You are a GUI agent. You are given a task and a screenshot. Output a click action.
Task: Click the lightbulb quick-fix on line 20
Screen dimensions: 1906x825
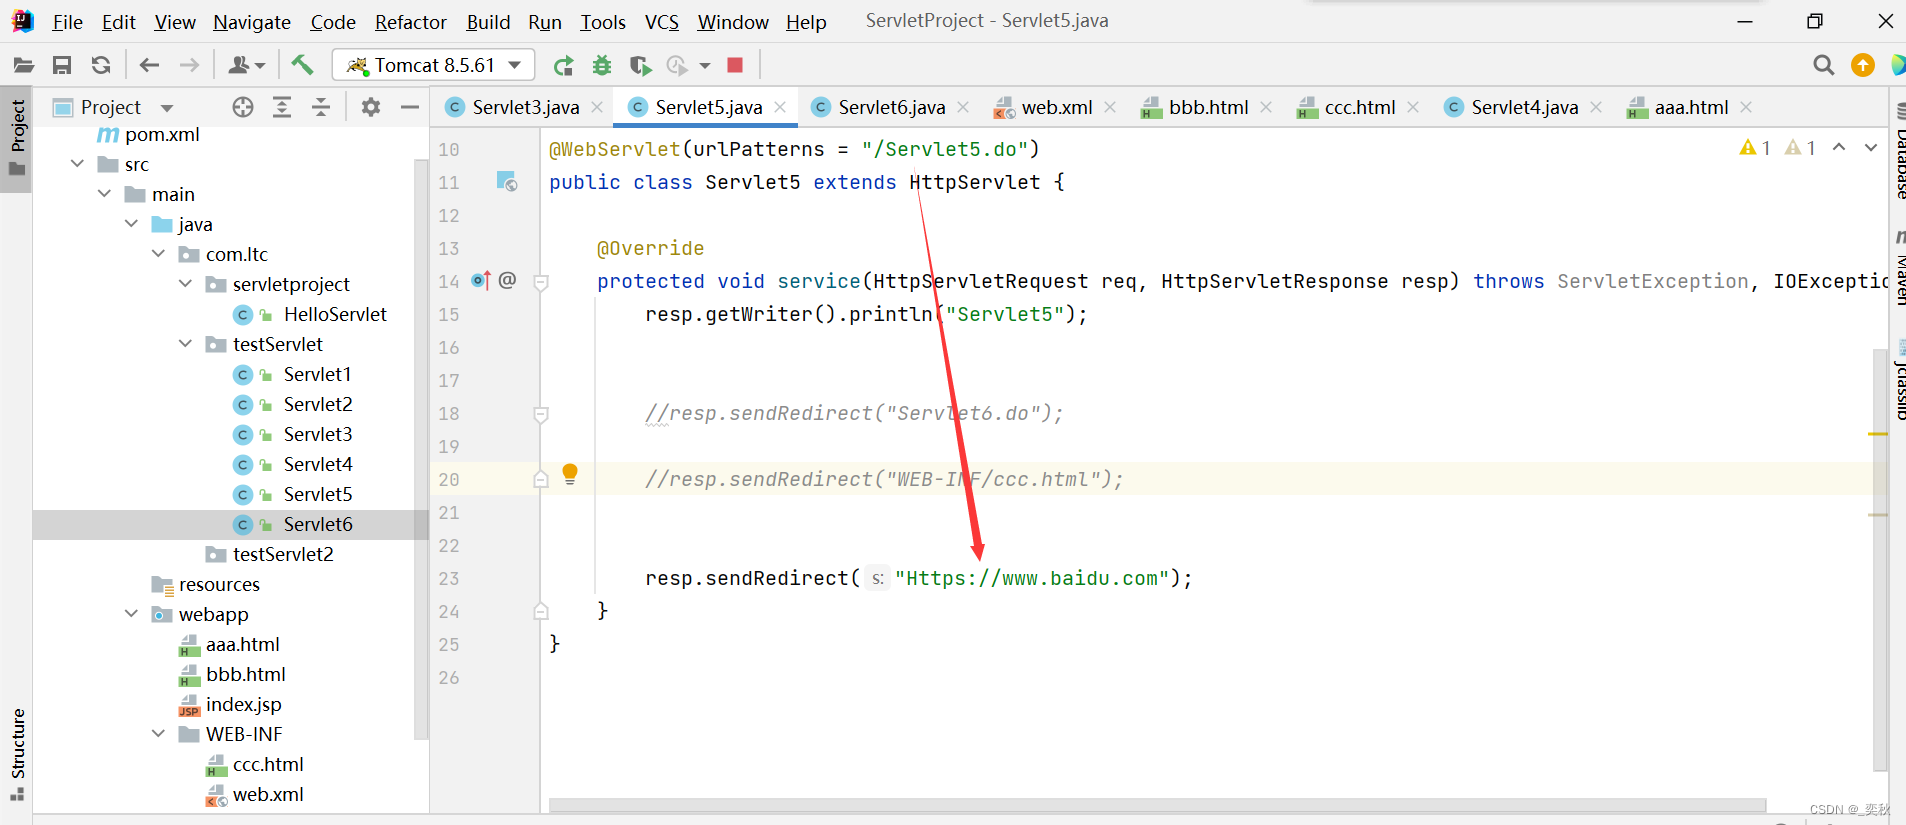570,474
